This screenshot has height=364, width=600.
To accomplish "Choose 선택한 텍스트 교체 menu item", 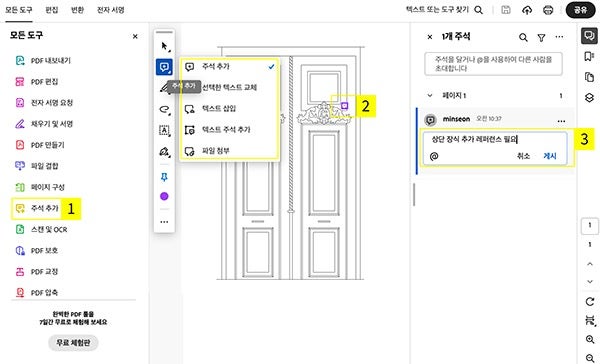I will pos(229,87).
